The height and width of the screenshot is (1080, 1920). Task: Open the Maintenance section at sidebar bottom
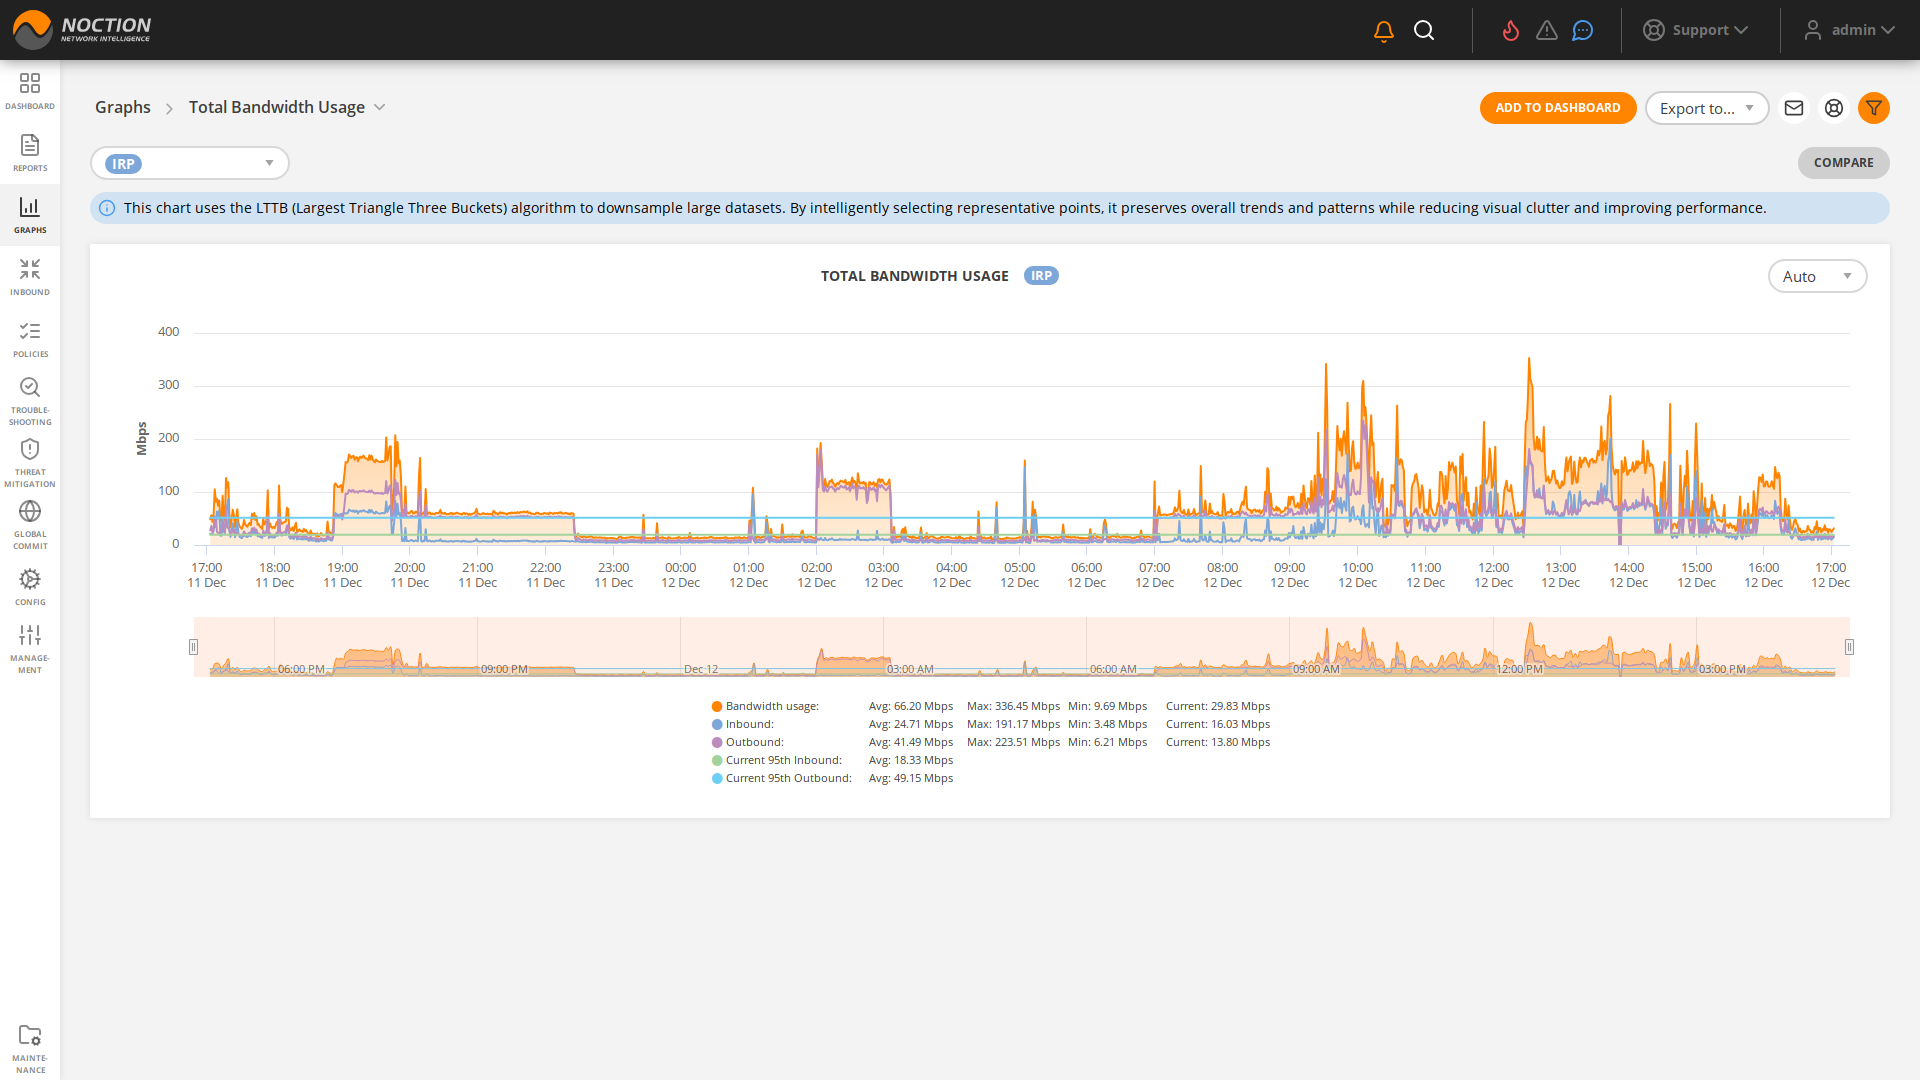[30, 1043]
